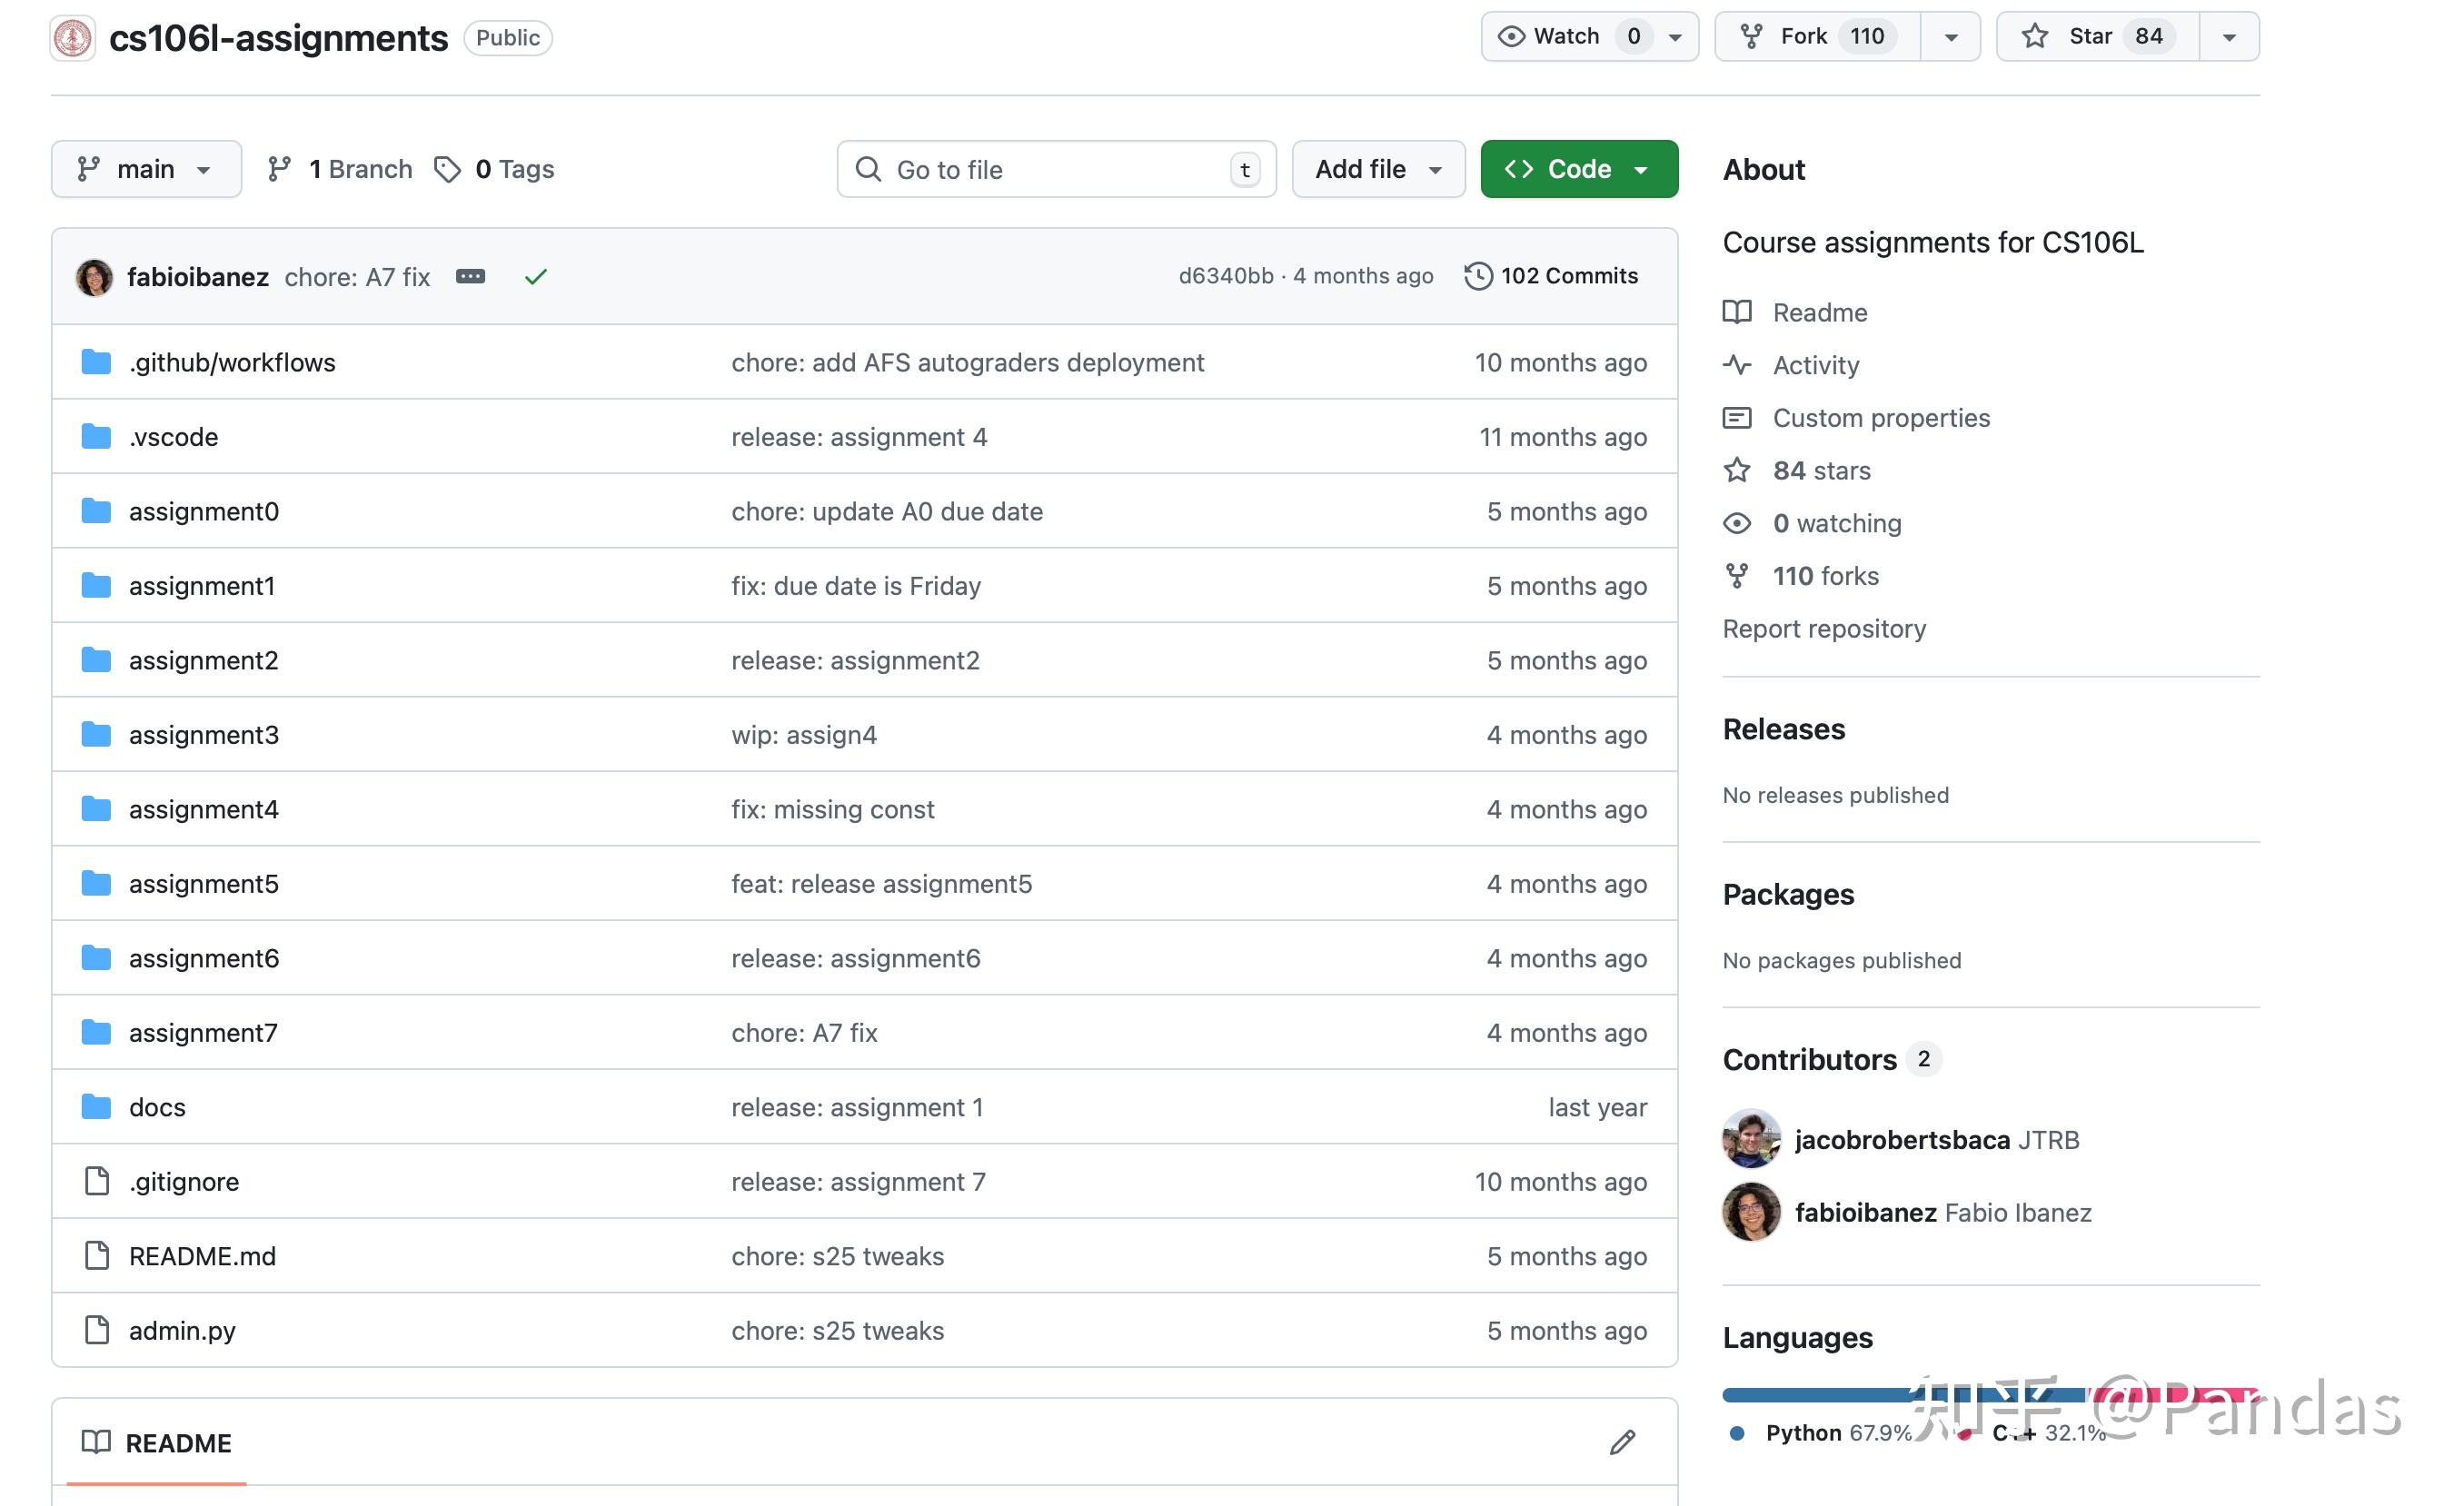
Task: Click the repository owner avatar logo
Action: pos(73,38)
